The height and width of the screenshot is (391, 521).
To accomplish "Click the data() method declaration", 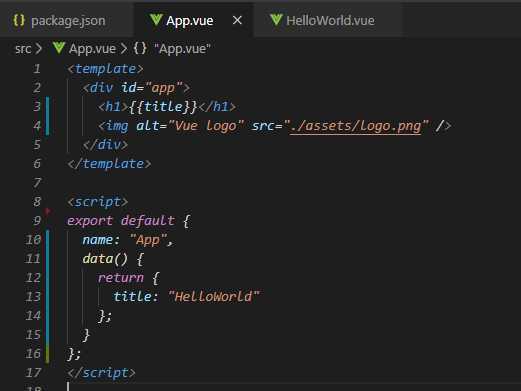I will (113, 259).
